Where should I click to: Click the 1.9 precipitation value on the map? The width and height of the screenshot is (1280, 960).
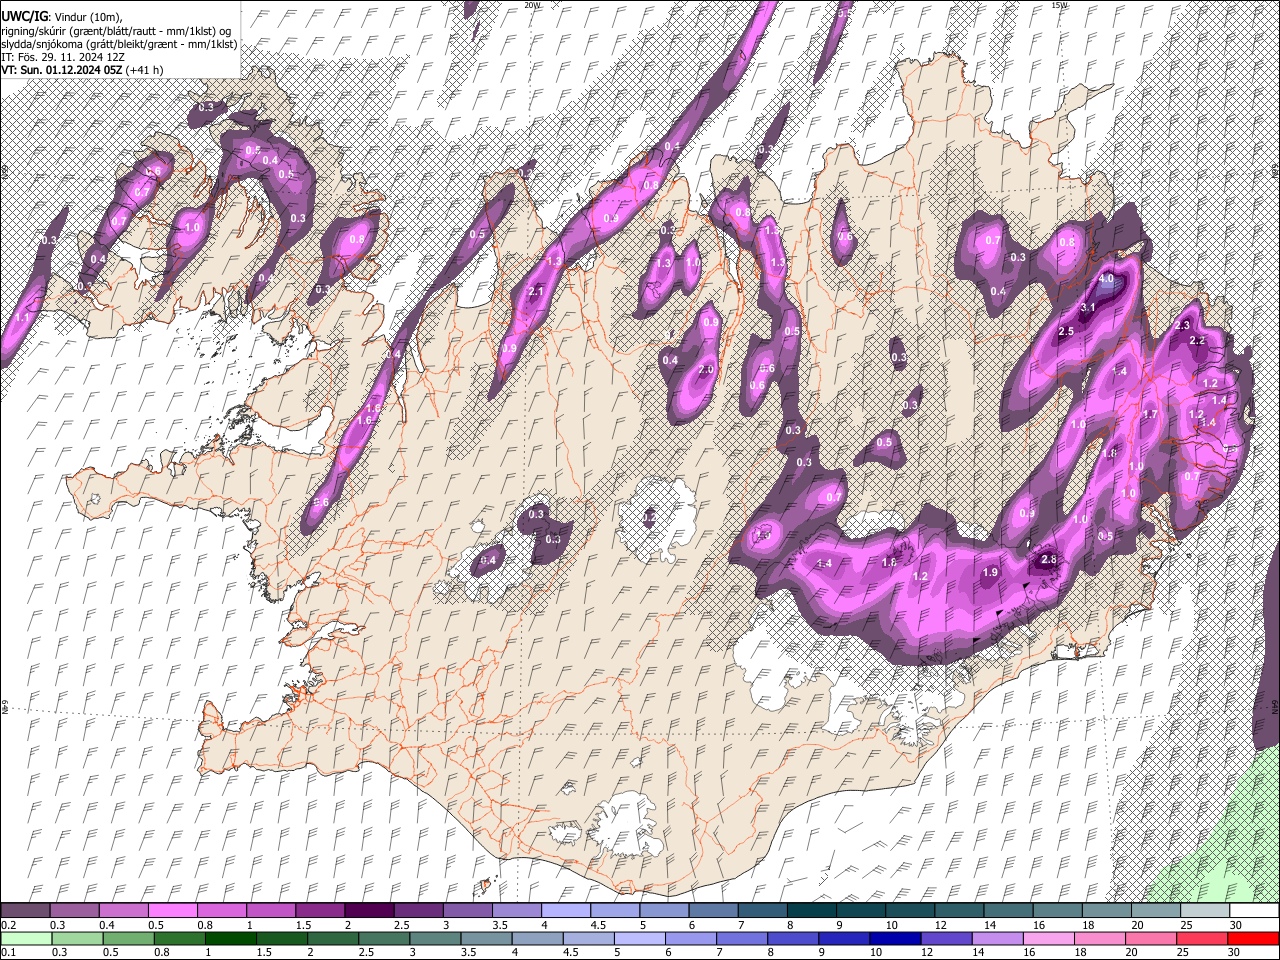[991, 572]
